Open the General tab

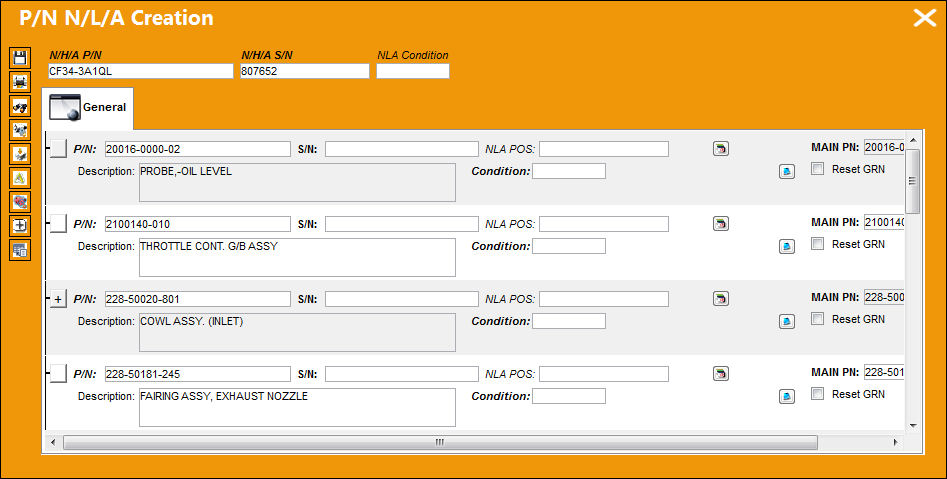[88, 108]
